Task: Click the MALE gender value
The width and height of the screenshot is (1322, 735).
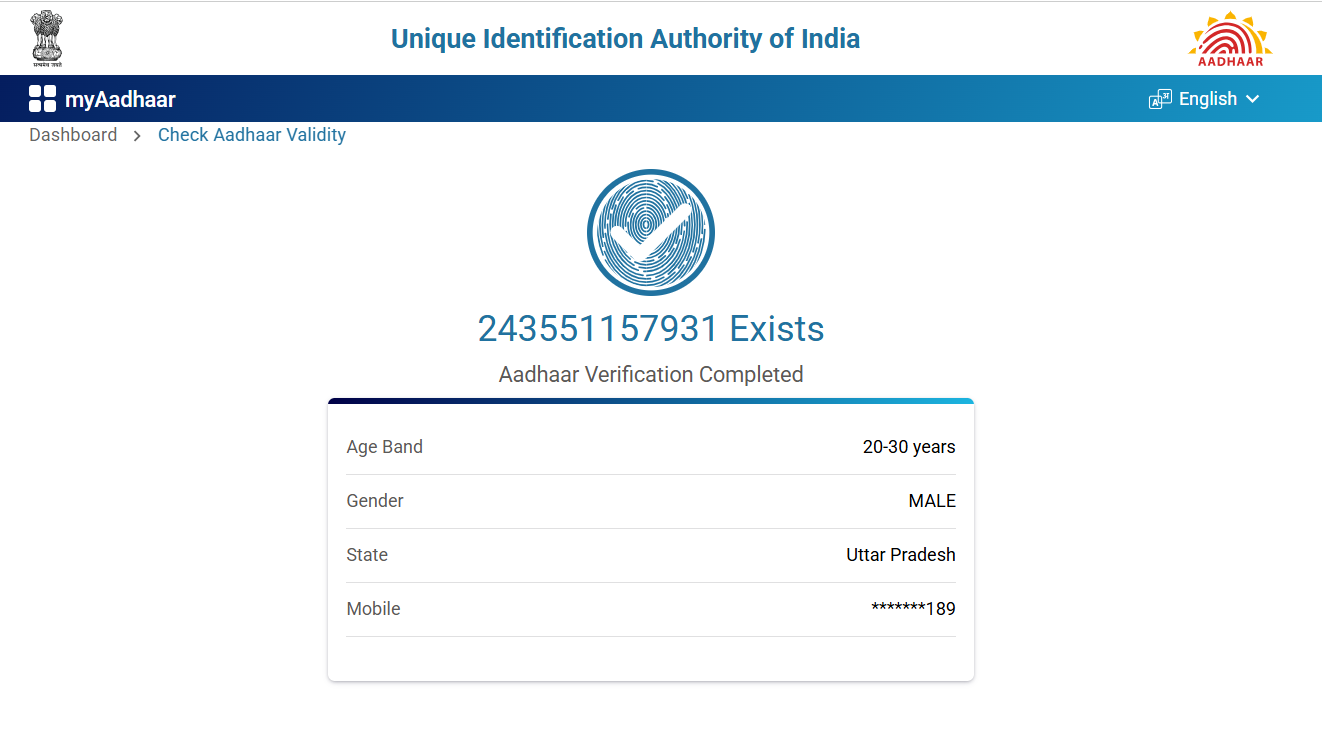Action: [x=932, y=501]
